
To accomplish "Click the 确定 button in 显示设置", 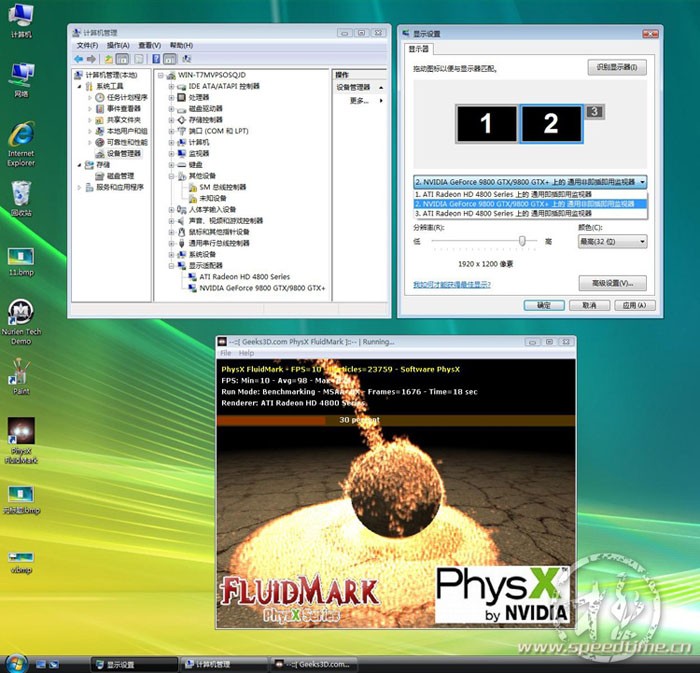I will (544, 305).
